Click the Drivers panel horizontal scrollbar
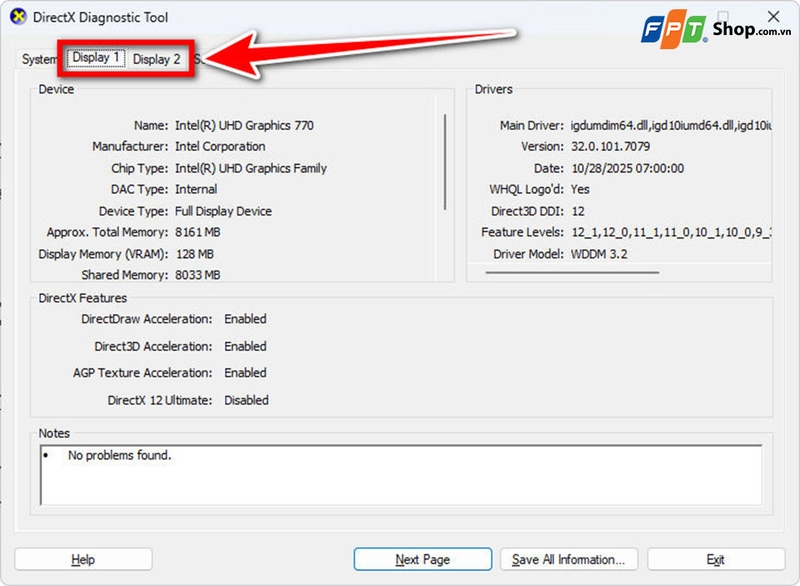Screen dimensions: 800x586 (x=572, y=272)
